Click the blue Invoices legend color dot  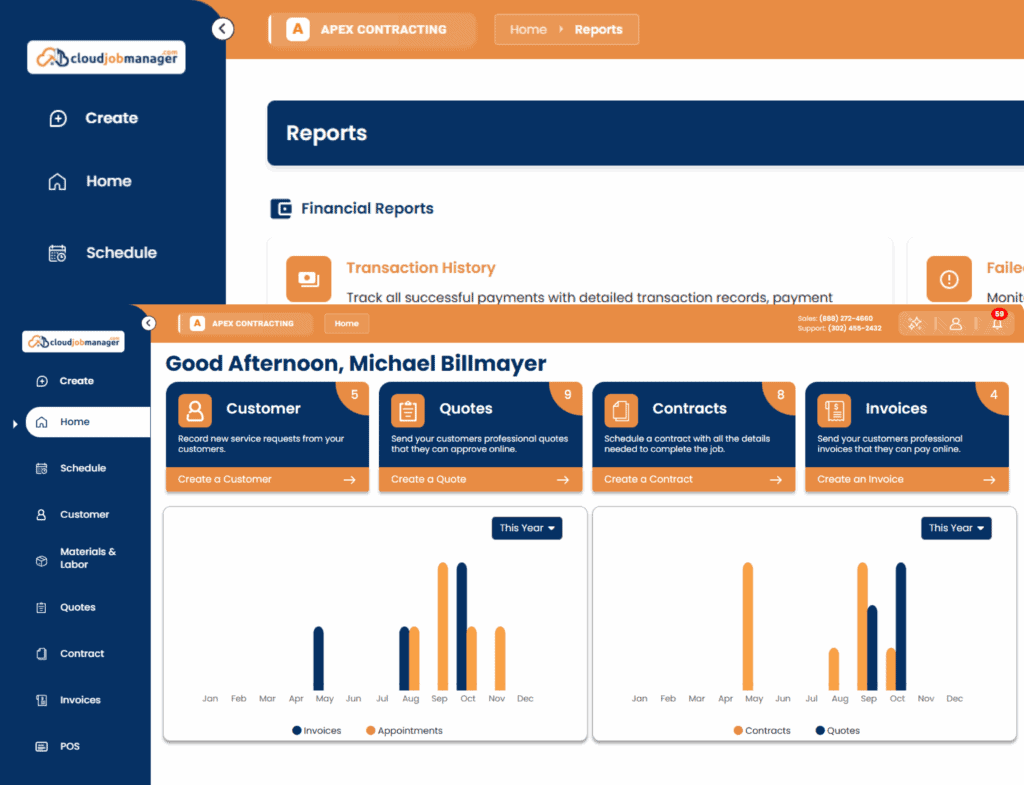click(297, 731)
